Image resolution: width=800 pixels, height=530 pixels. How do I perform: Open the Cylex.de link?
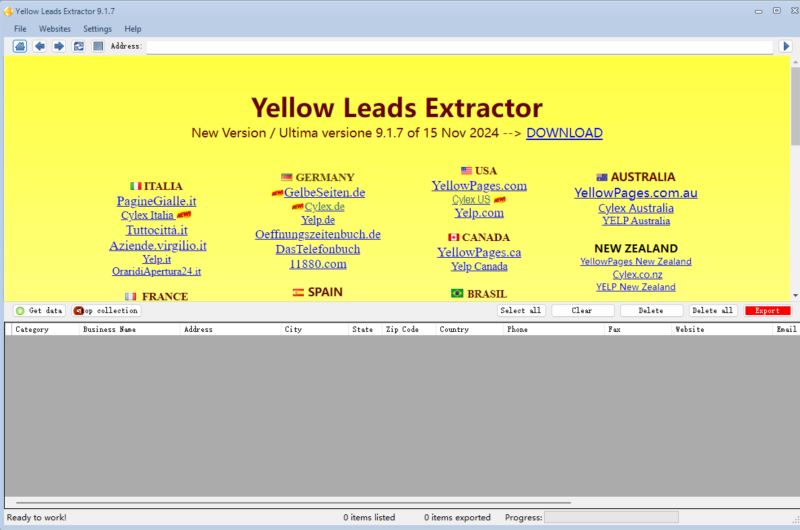coord(324,207)
